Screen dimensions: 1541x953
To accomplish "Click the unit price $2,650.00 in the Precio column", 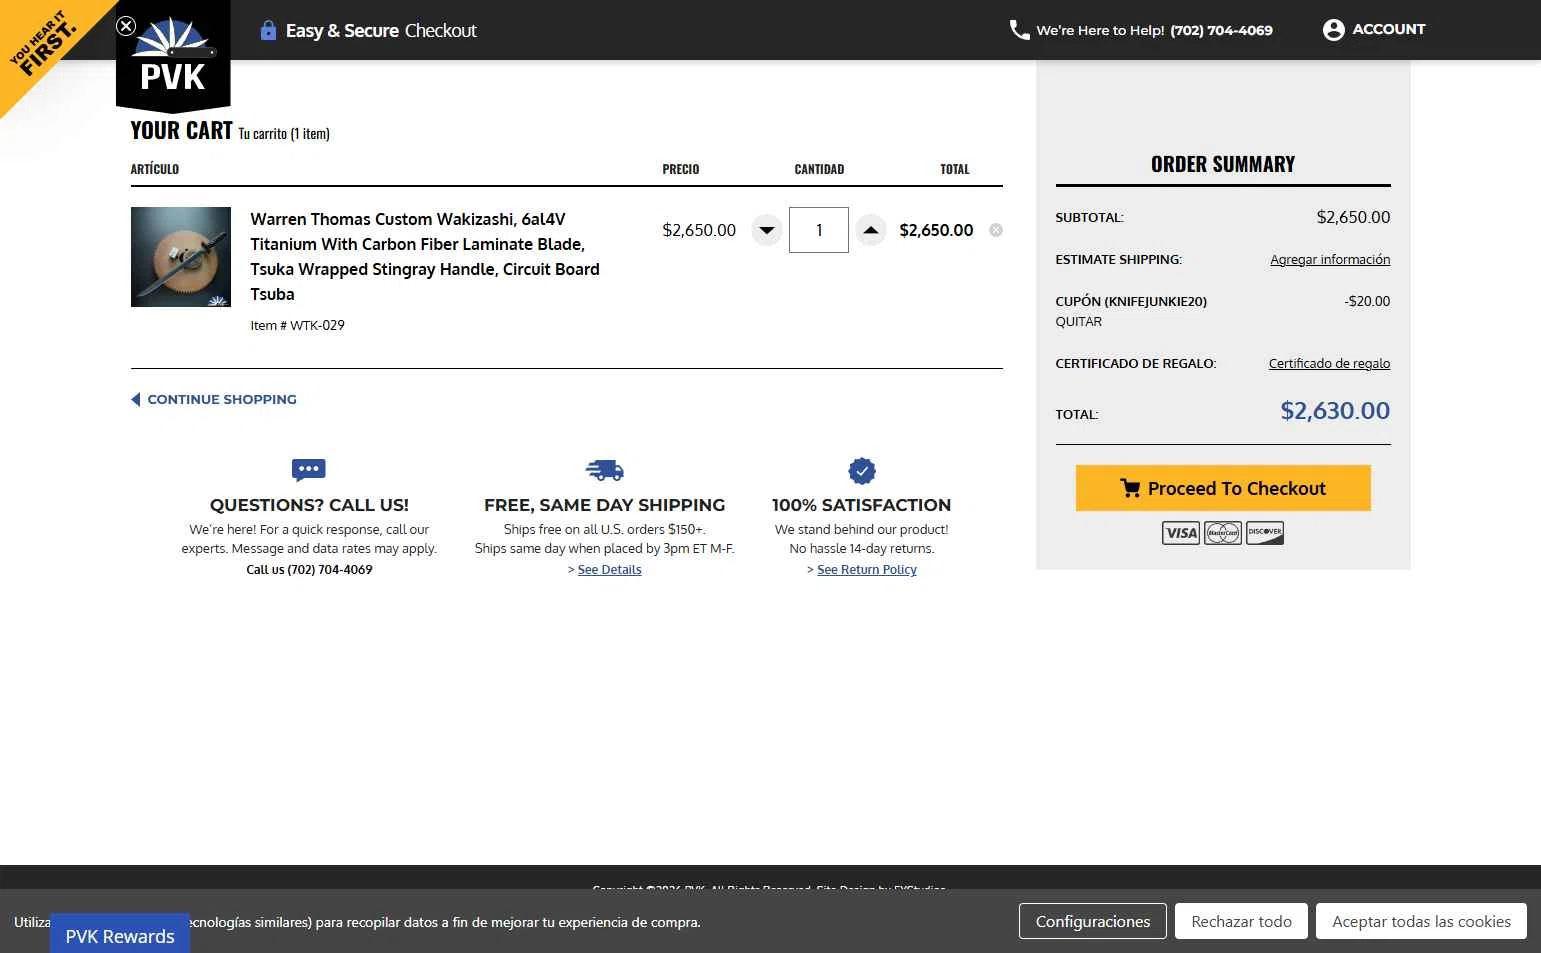I will click(699, 230).
